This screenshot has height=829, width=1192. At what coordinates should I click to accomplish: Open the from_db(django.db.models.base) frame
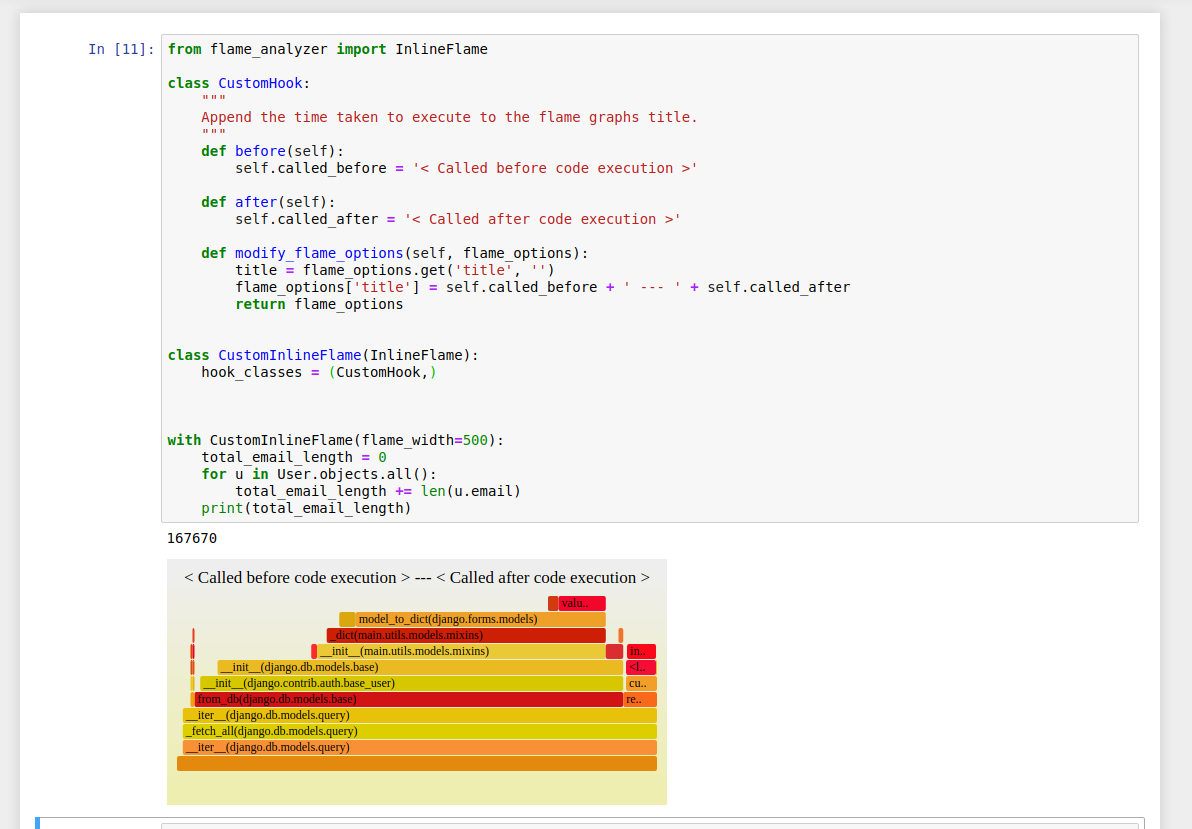tap(408, 699)
